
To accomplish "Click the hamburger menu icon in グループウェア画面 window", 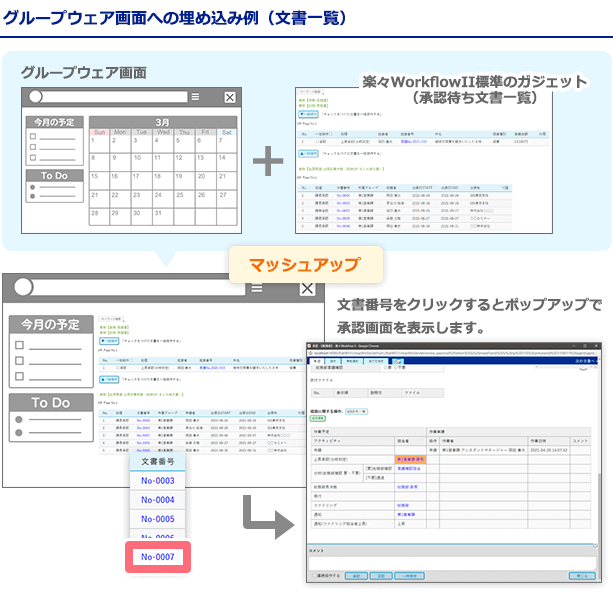I will [195, 97].
